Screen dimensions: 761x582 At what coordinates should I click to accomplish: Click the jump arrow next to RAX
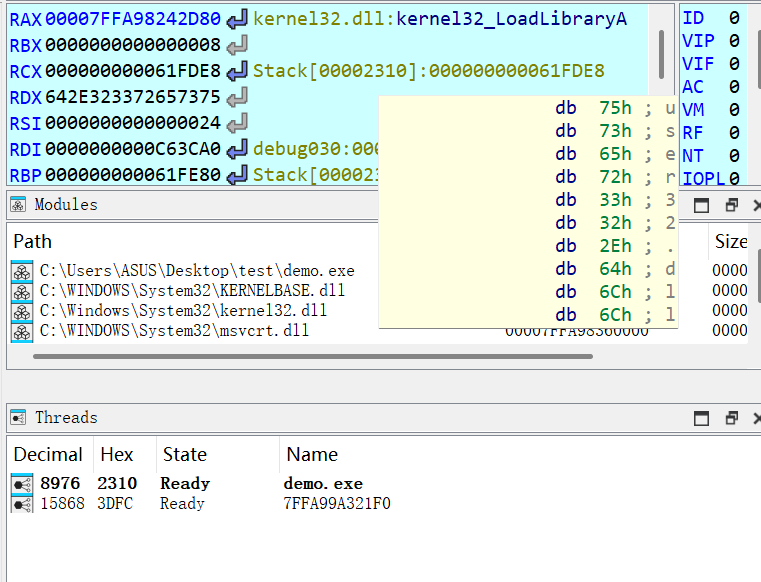[236, 19]
